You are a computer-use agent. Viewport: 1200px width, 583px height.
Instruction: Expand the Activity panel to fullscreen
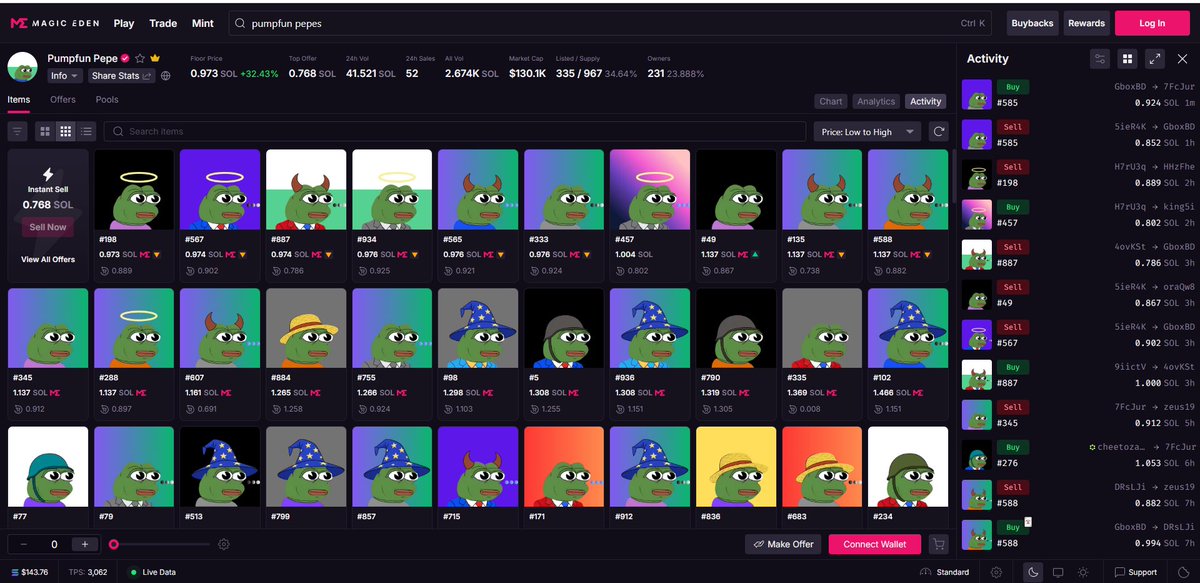coord(1154,59)
